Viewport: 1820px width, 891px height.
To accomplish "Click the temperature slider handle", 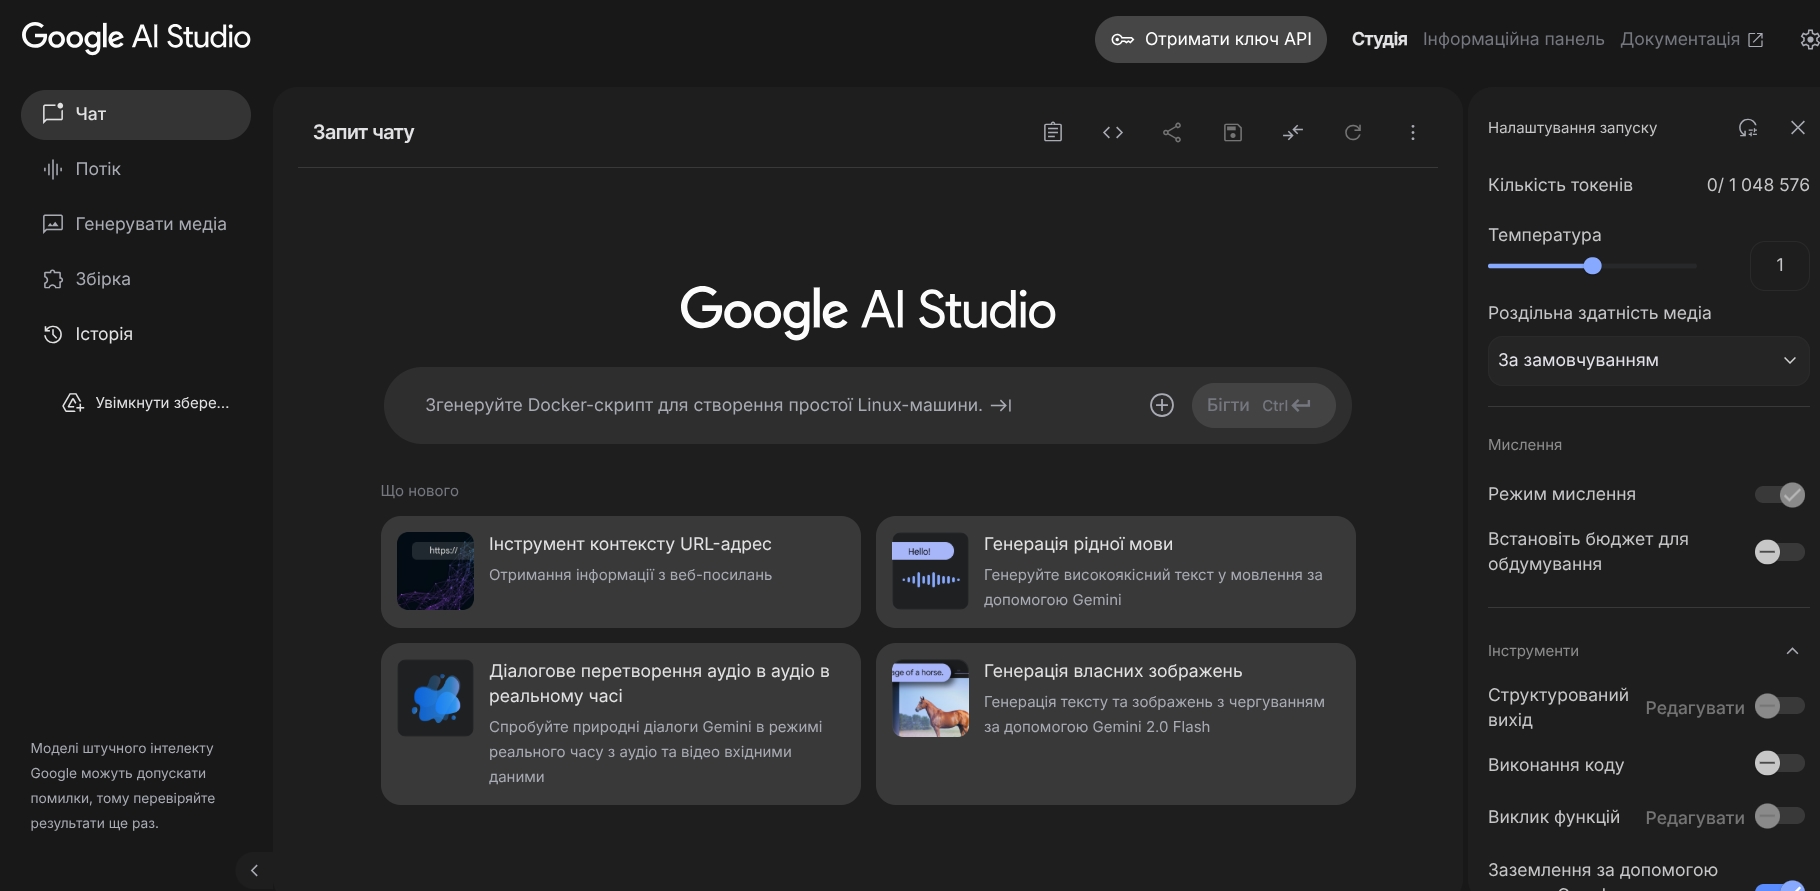I will click(x=1593, y=266).
